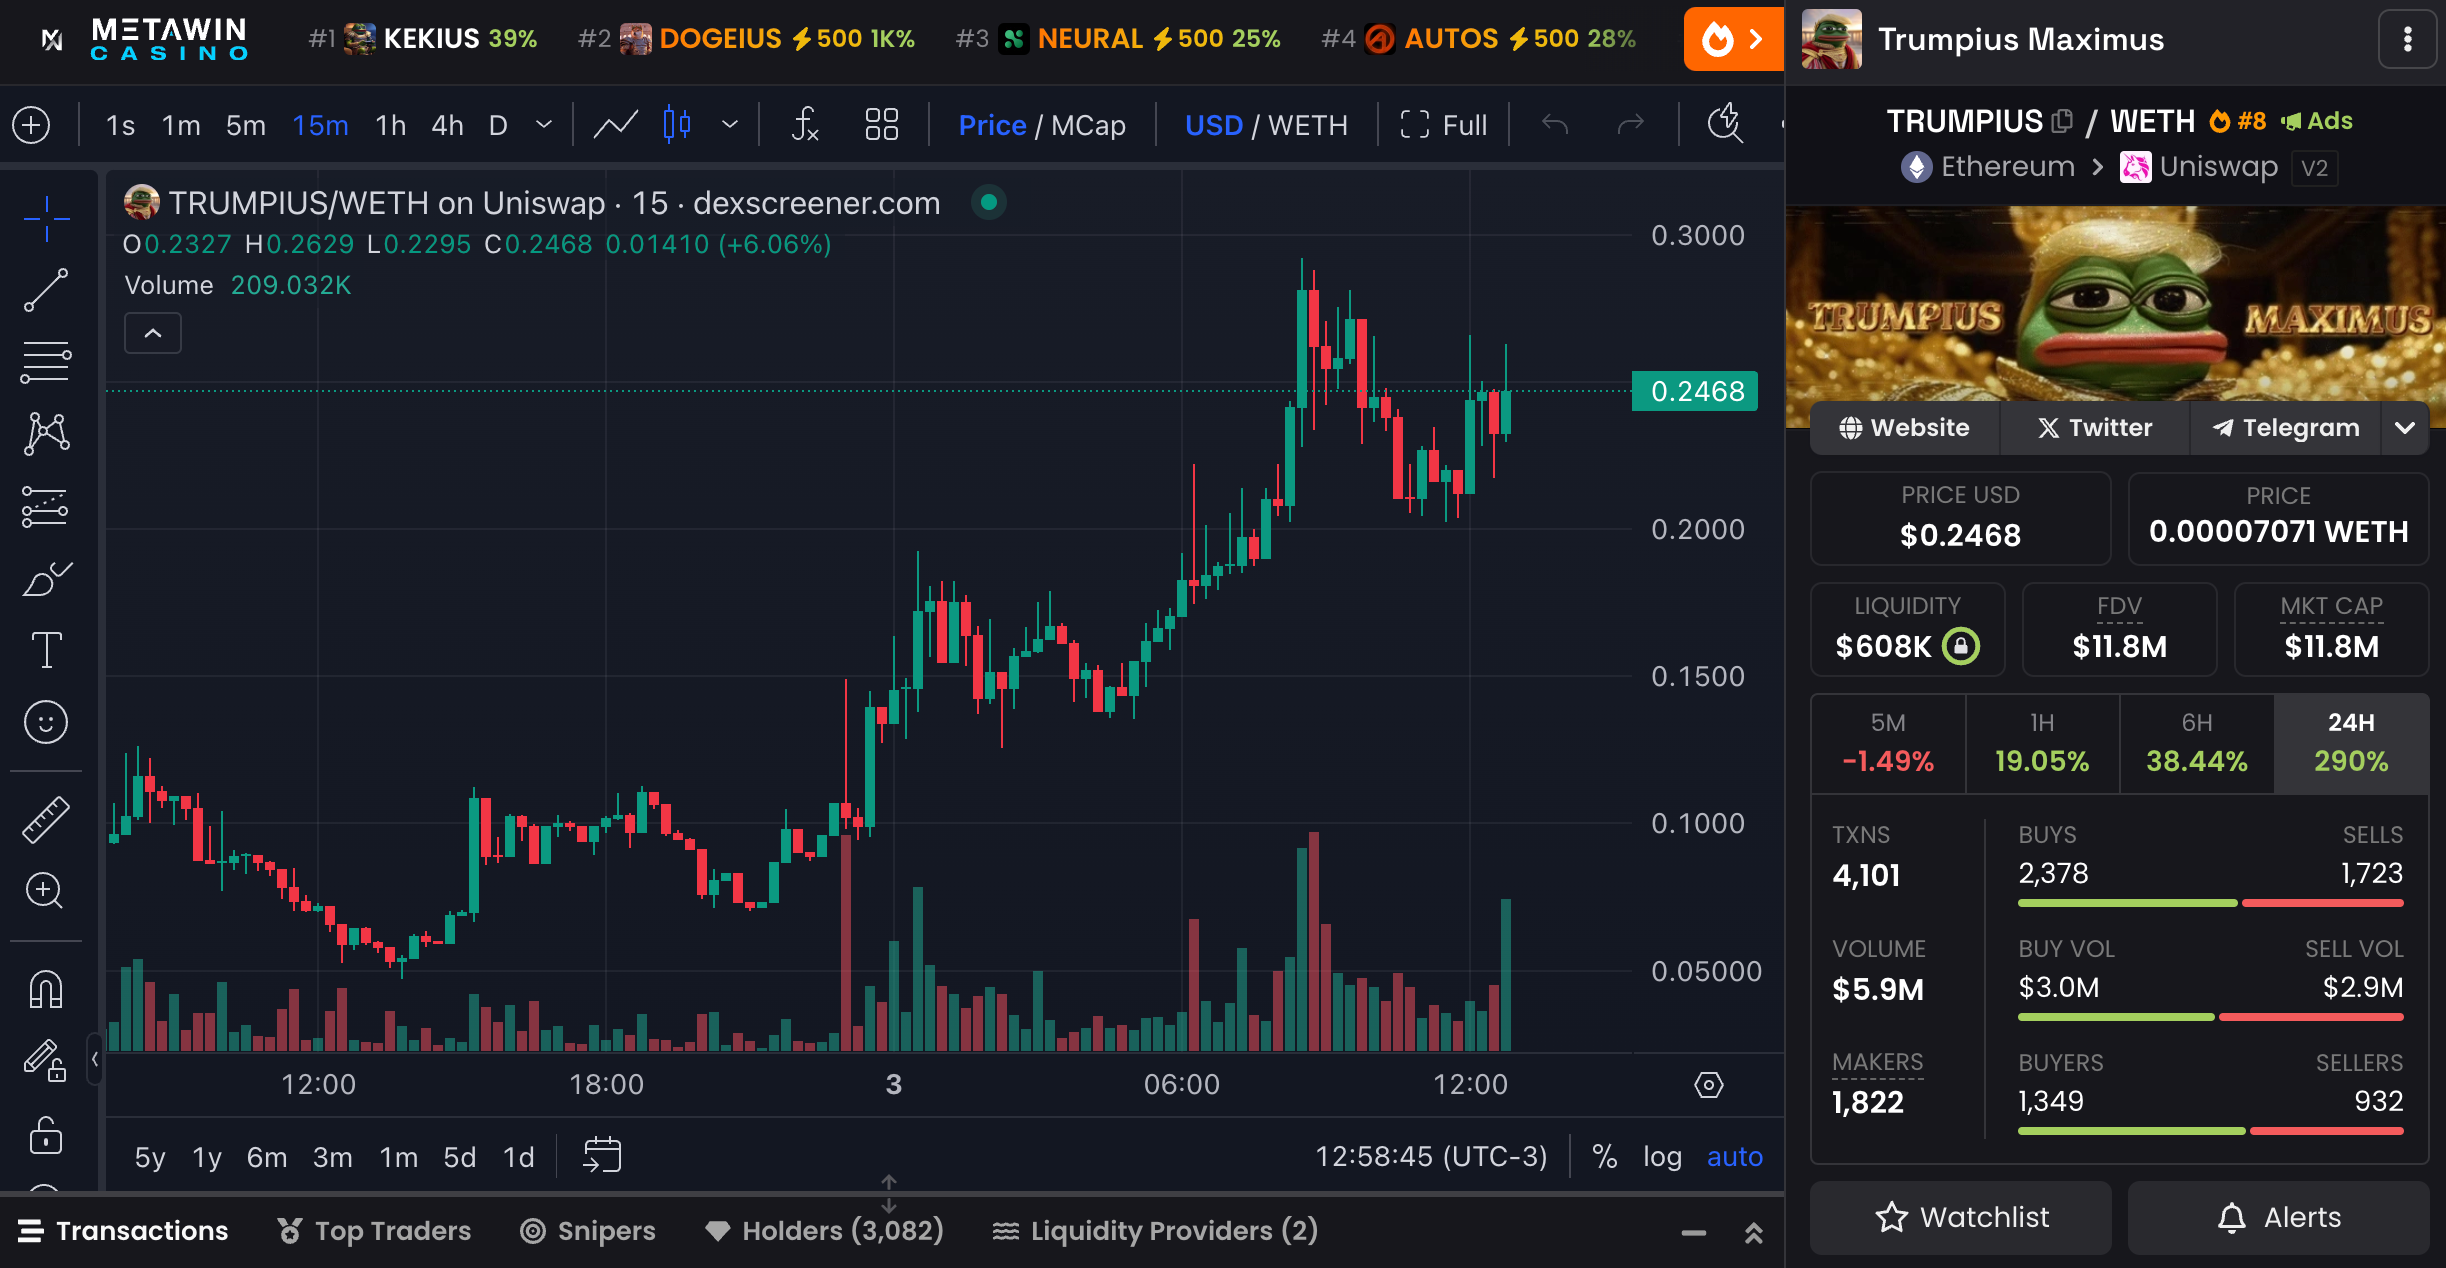The width and height of the screenshot is (2446, 1268).
Task: Copy TRUMPIUS token address icon
Action: 2062,121
